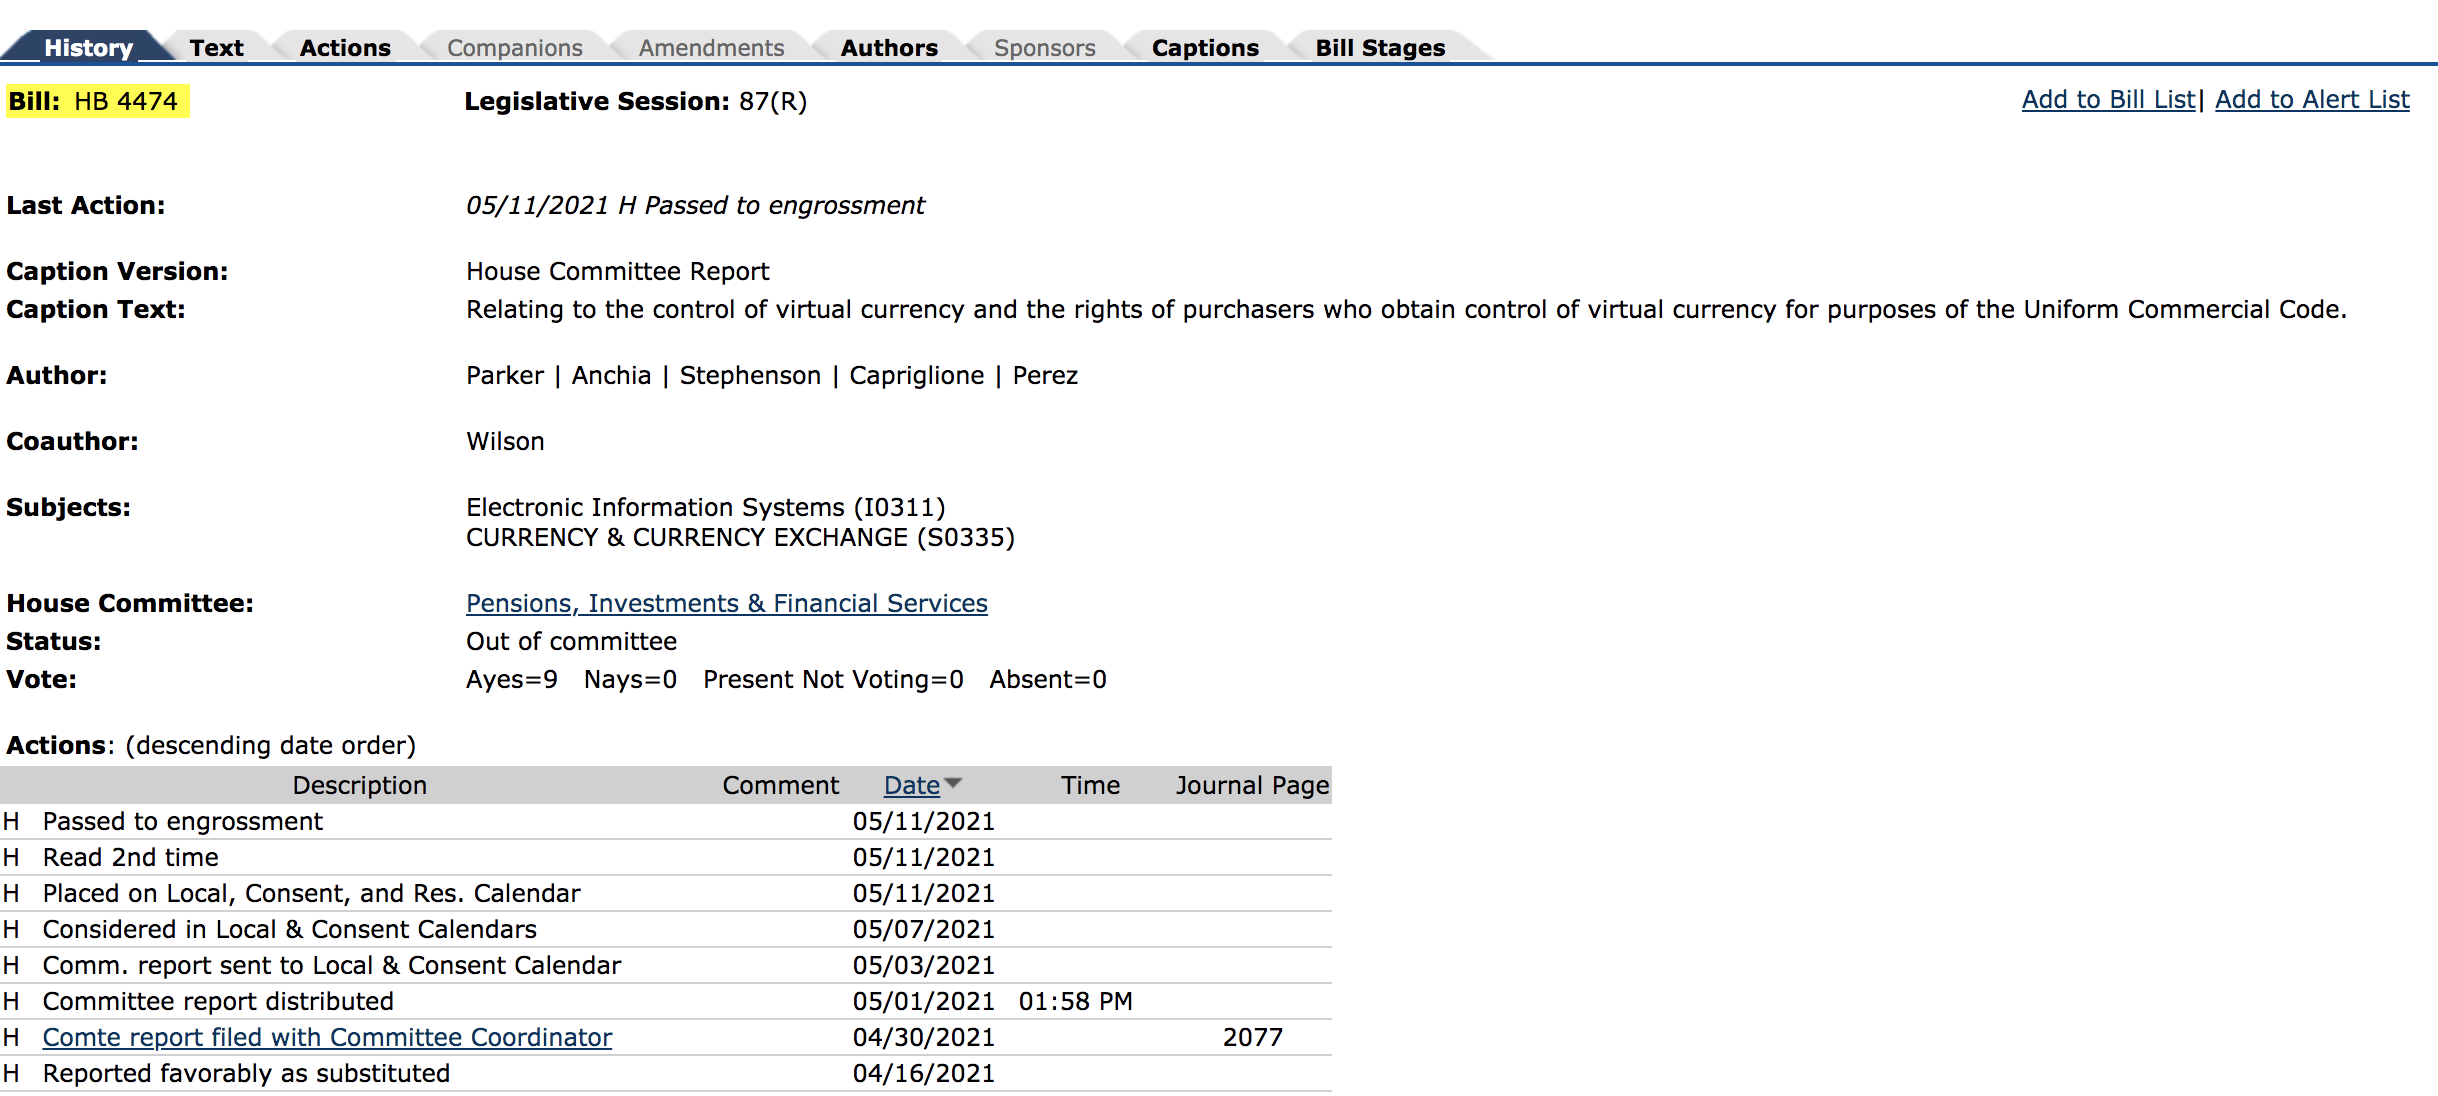Click the Add to Alert List link
Image resolution: width=2438 pixels, height=1096 pixels.
(2312, 100)
